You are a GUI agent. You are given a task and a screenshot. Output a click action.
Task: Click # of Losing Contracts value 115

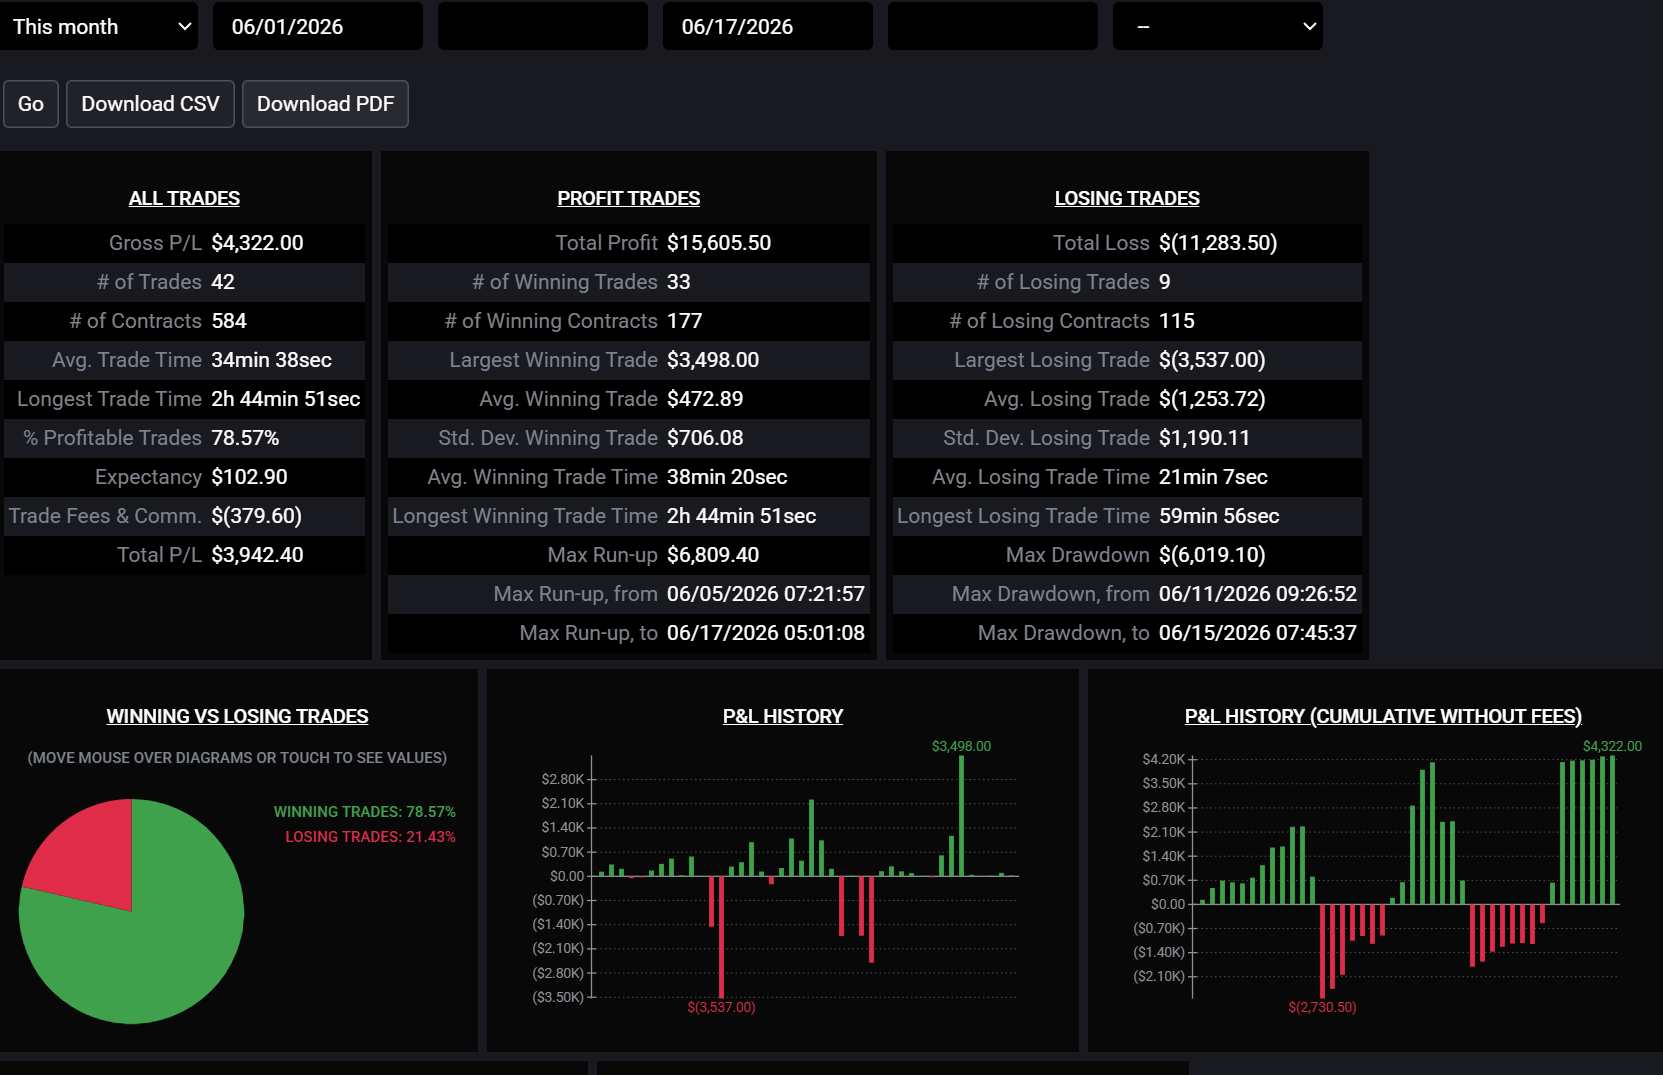pos(1177,321)
